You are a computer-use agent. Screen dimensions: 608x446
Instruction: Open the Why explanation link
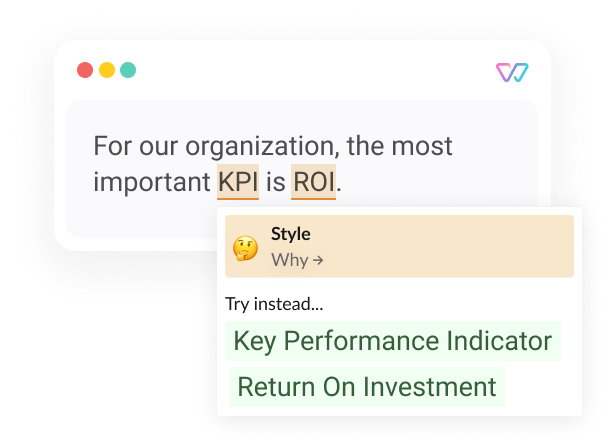click(297, 260)
